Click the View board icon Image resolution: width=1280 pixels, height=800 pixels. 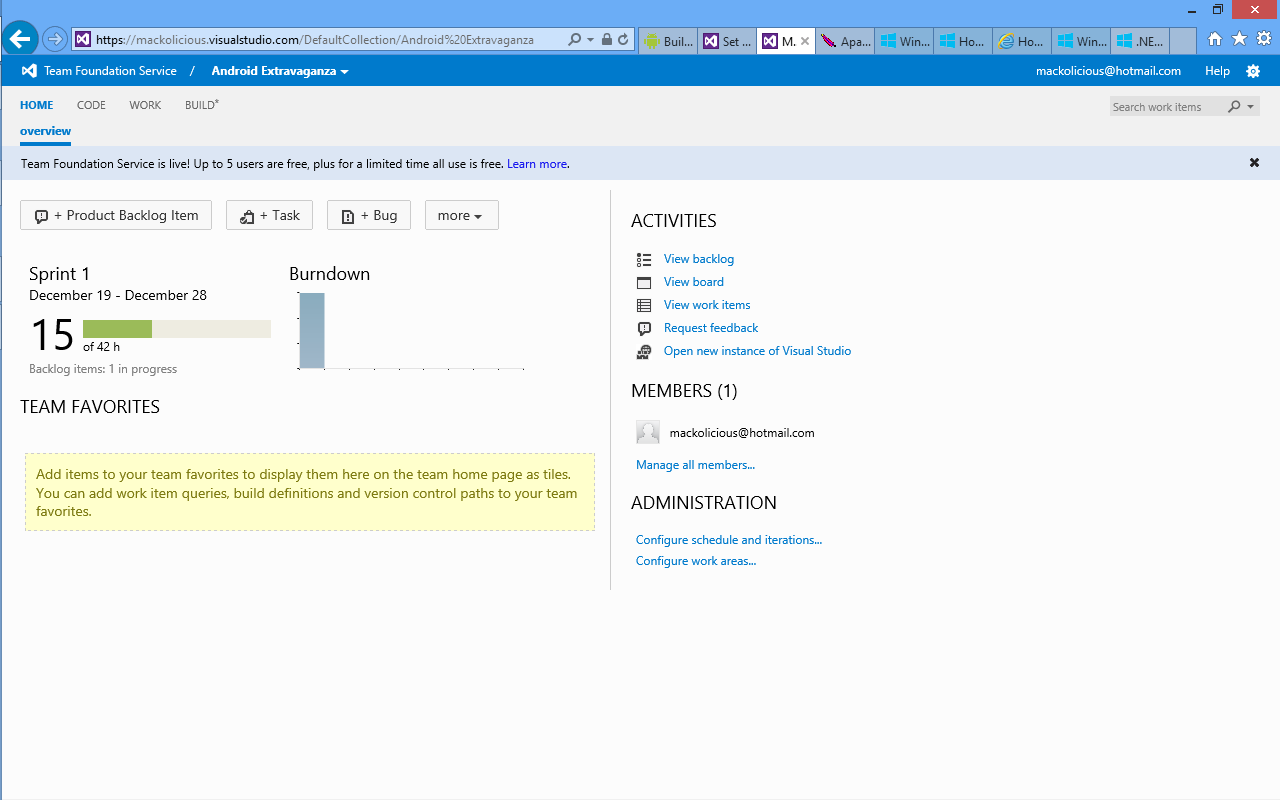coord(644,282)
